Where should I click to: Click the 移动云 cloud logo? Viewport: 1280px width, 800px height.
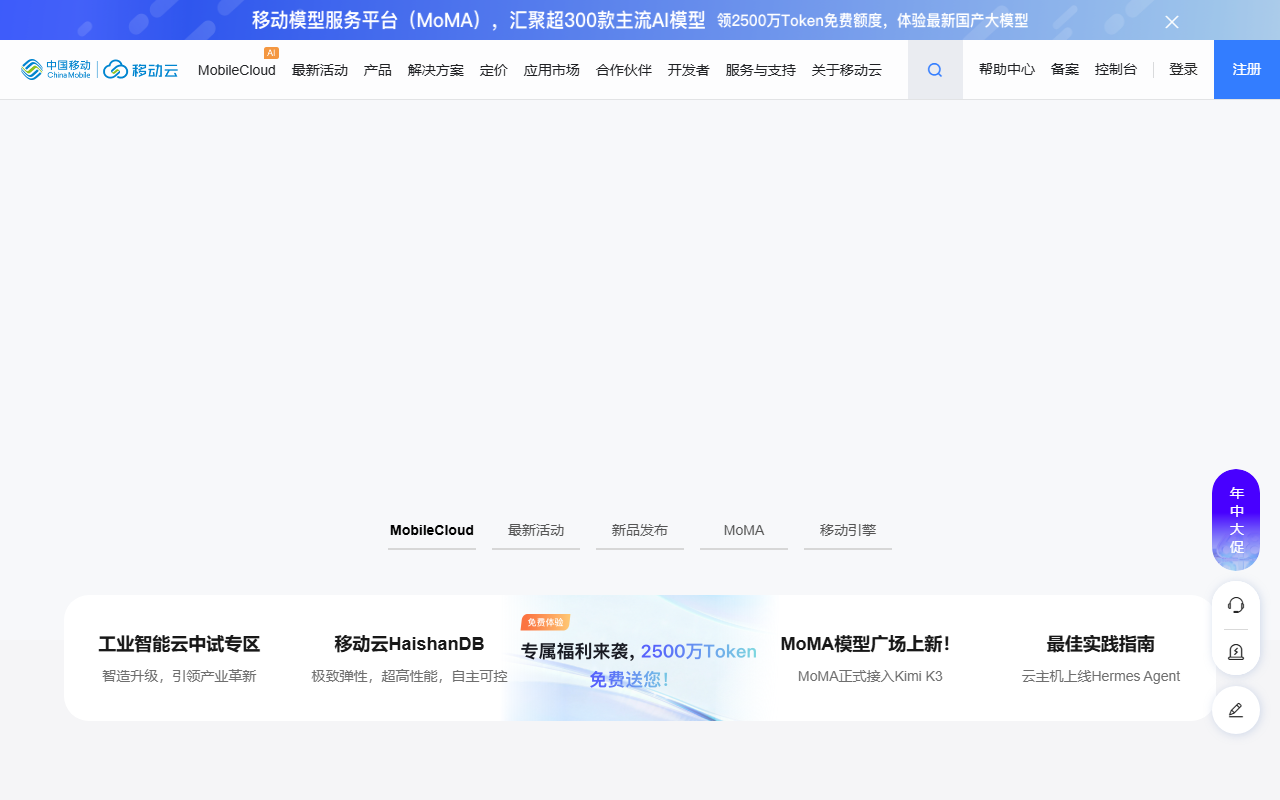point(141,69)
